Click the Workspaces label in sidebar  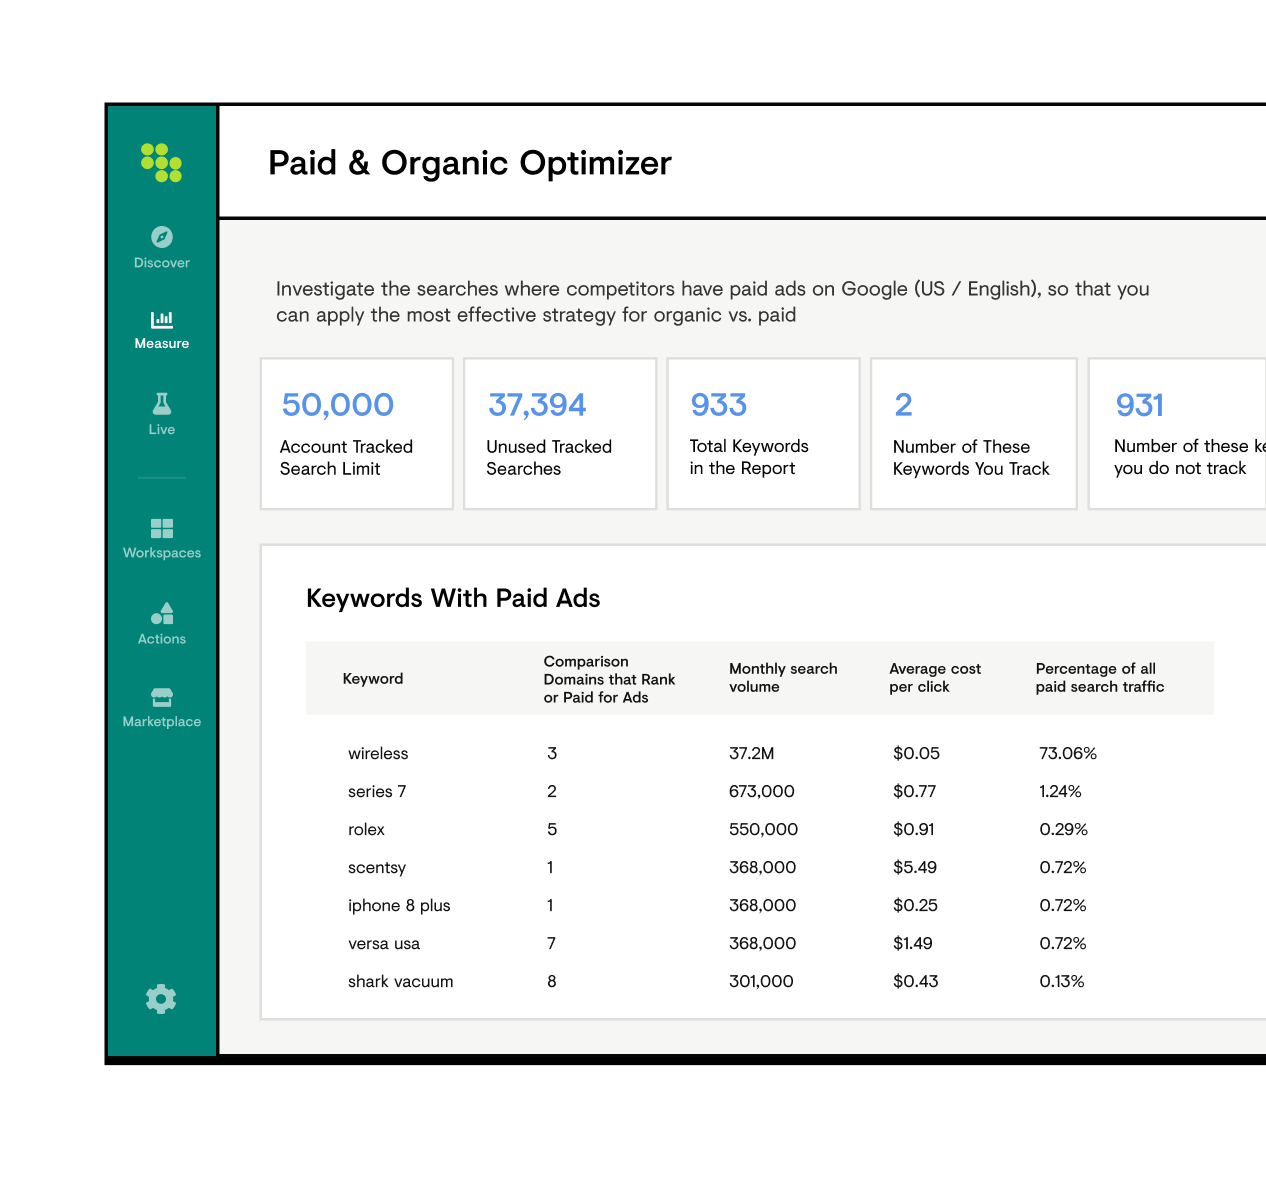(x=162, y=553)
